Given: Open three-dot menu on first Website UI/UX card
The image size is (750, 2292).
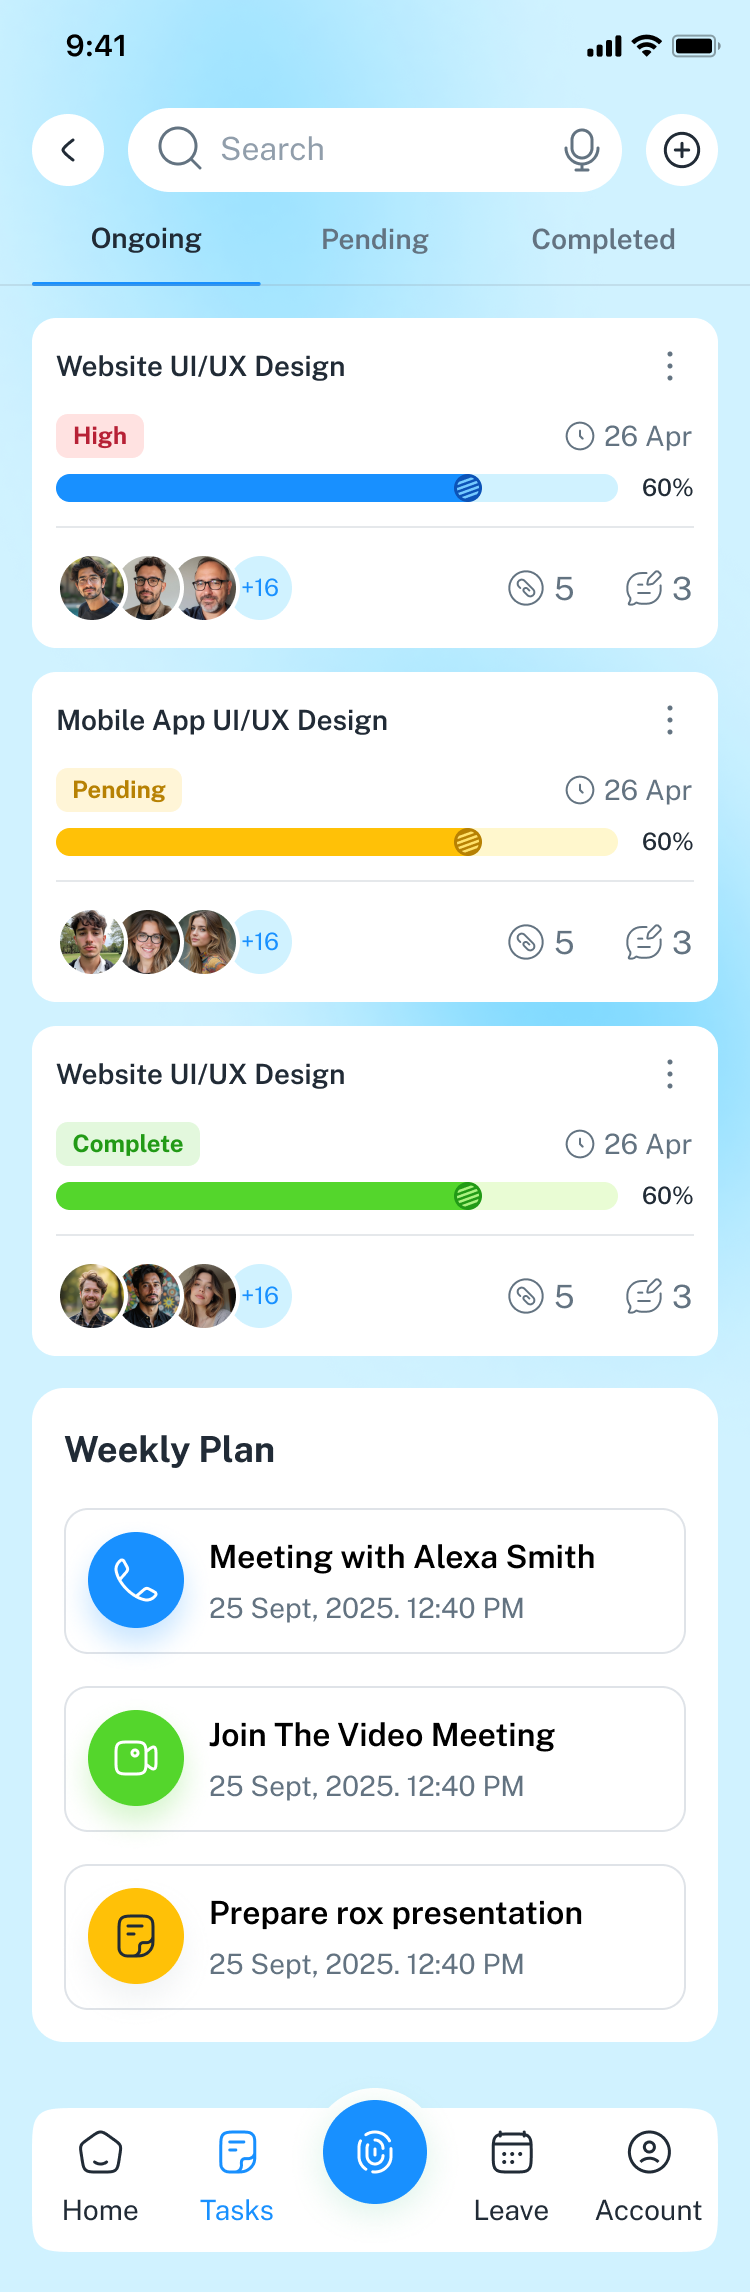Looking at the screenshot, I should tap(670, 366).
